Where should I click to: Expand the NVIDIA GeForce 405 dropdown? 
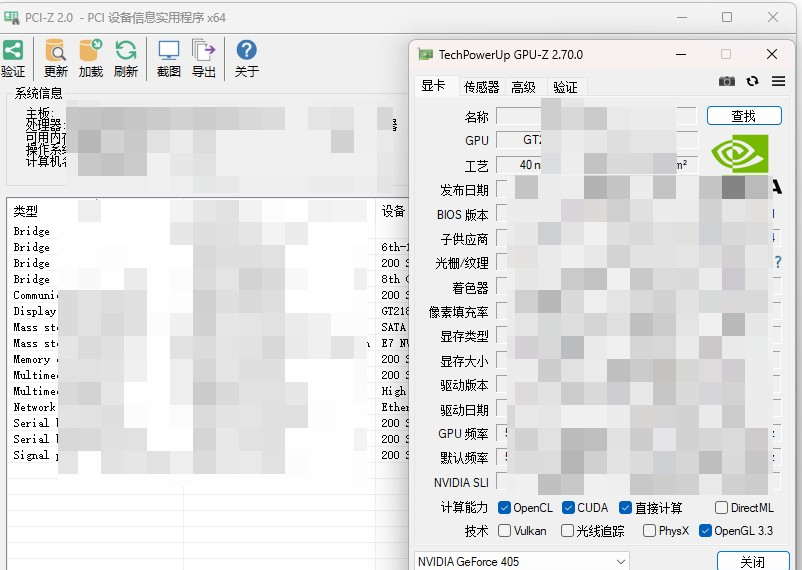[x=522, y=561]
